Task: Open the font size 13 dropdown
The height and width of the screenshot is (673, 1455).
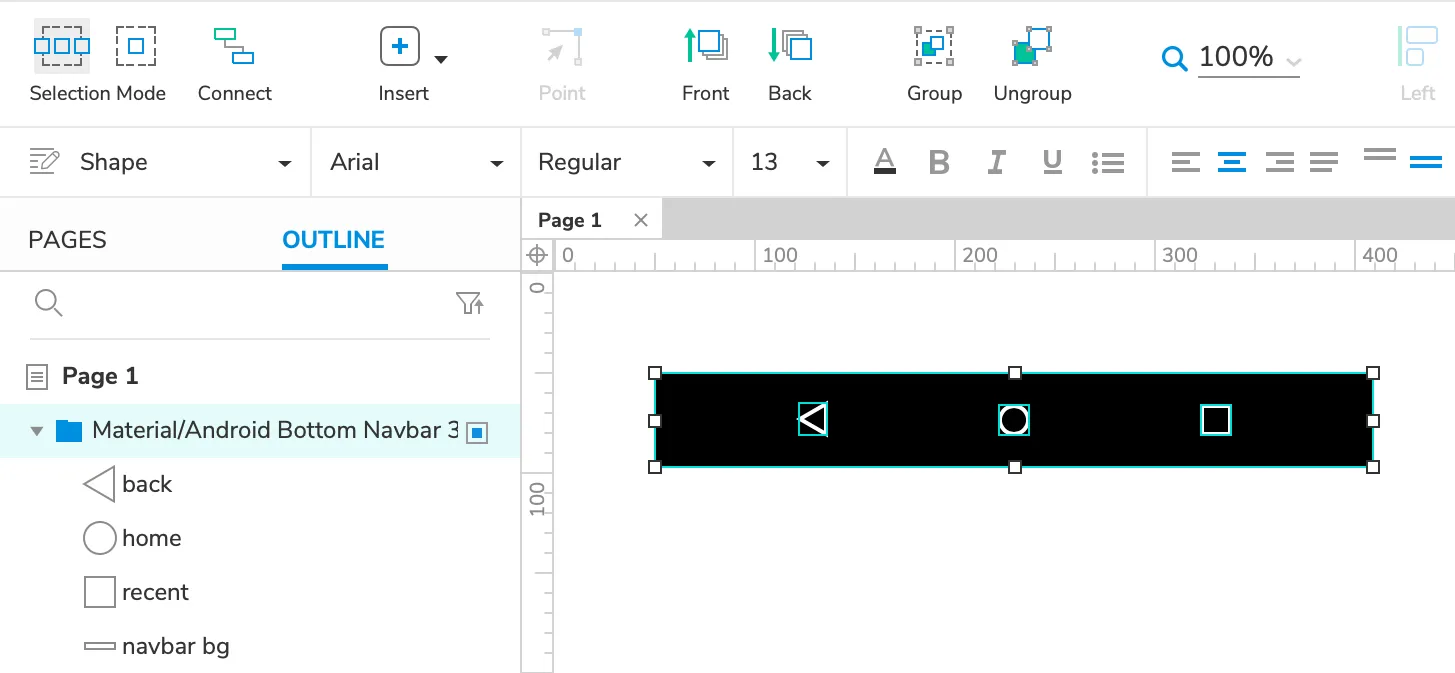Action: 790,162
